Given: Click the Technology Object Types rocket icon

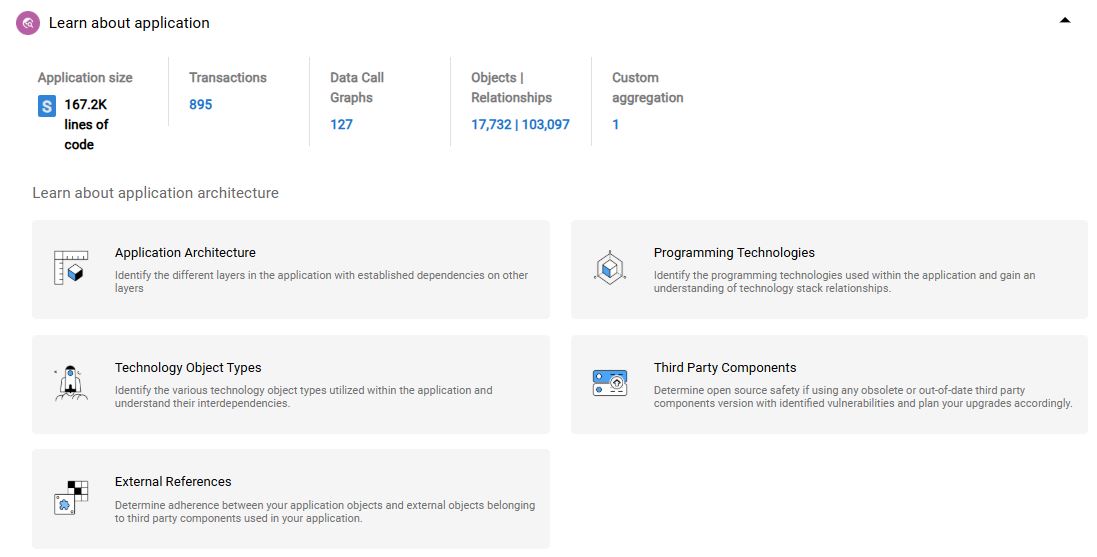Looking at the screenshot, I should pos(71,383).
